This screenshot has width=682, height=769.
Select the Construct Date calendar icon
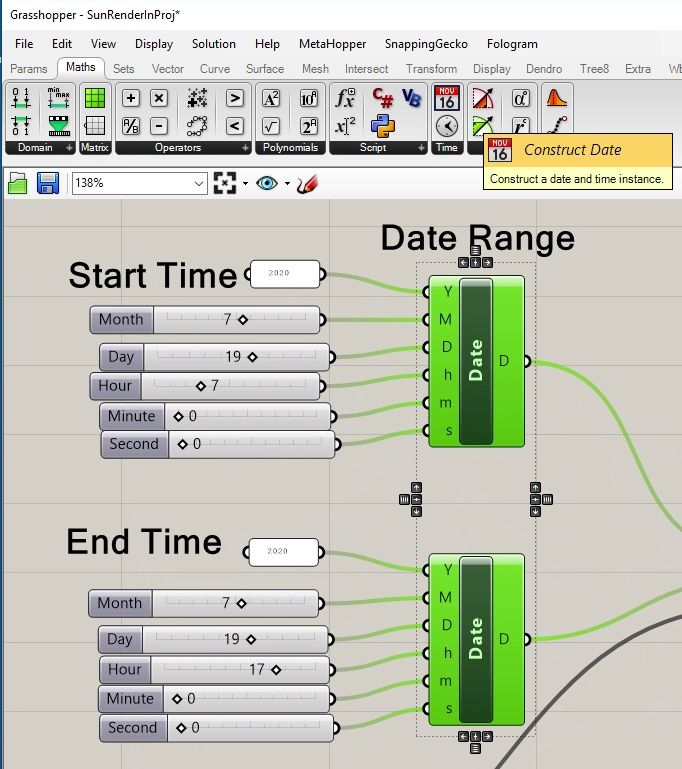coord(447,98)
